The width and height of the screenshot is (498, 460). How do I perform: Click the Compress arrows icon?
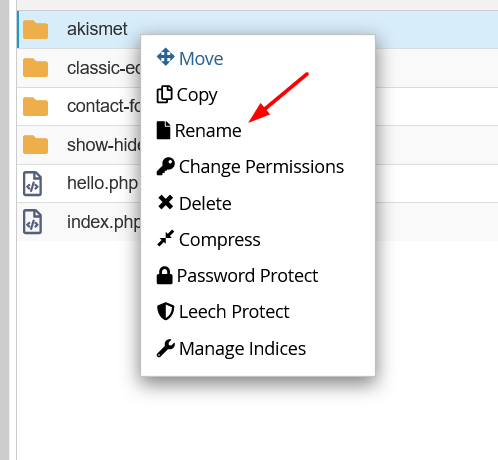click(165, 238)
